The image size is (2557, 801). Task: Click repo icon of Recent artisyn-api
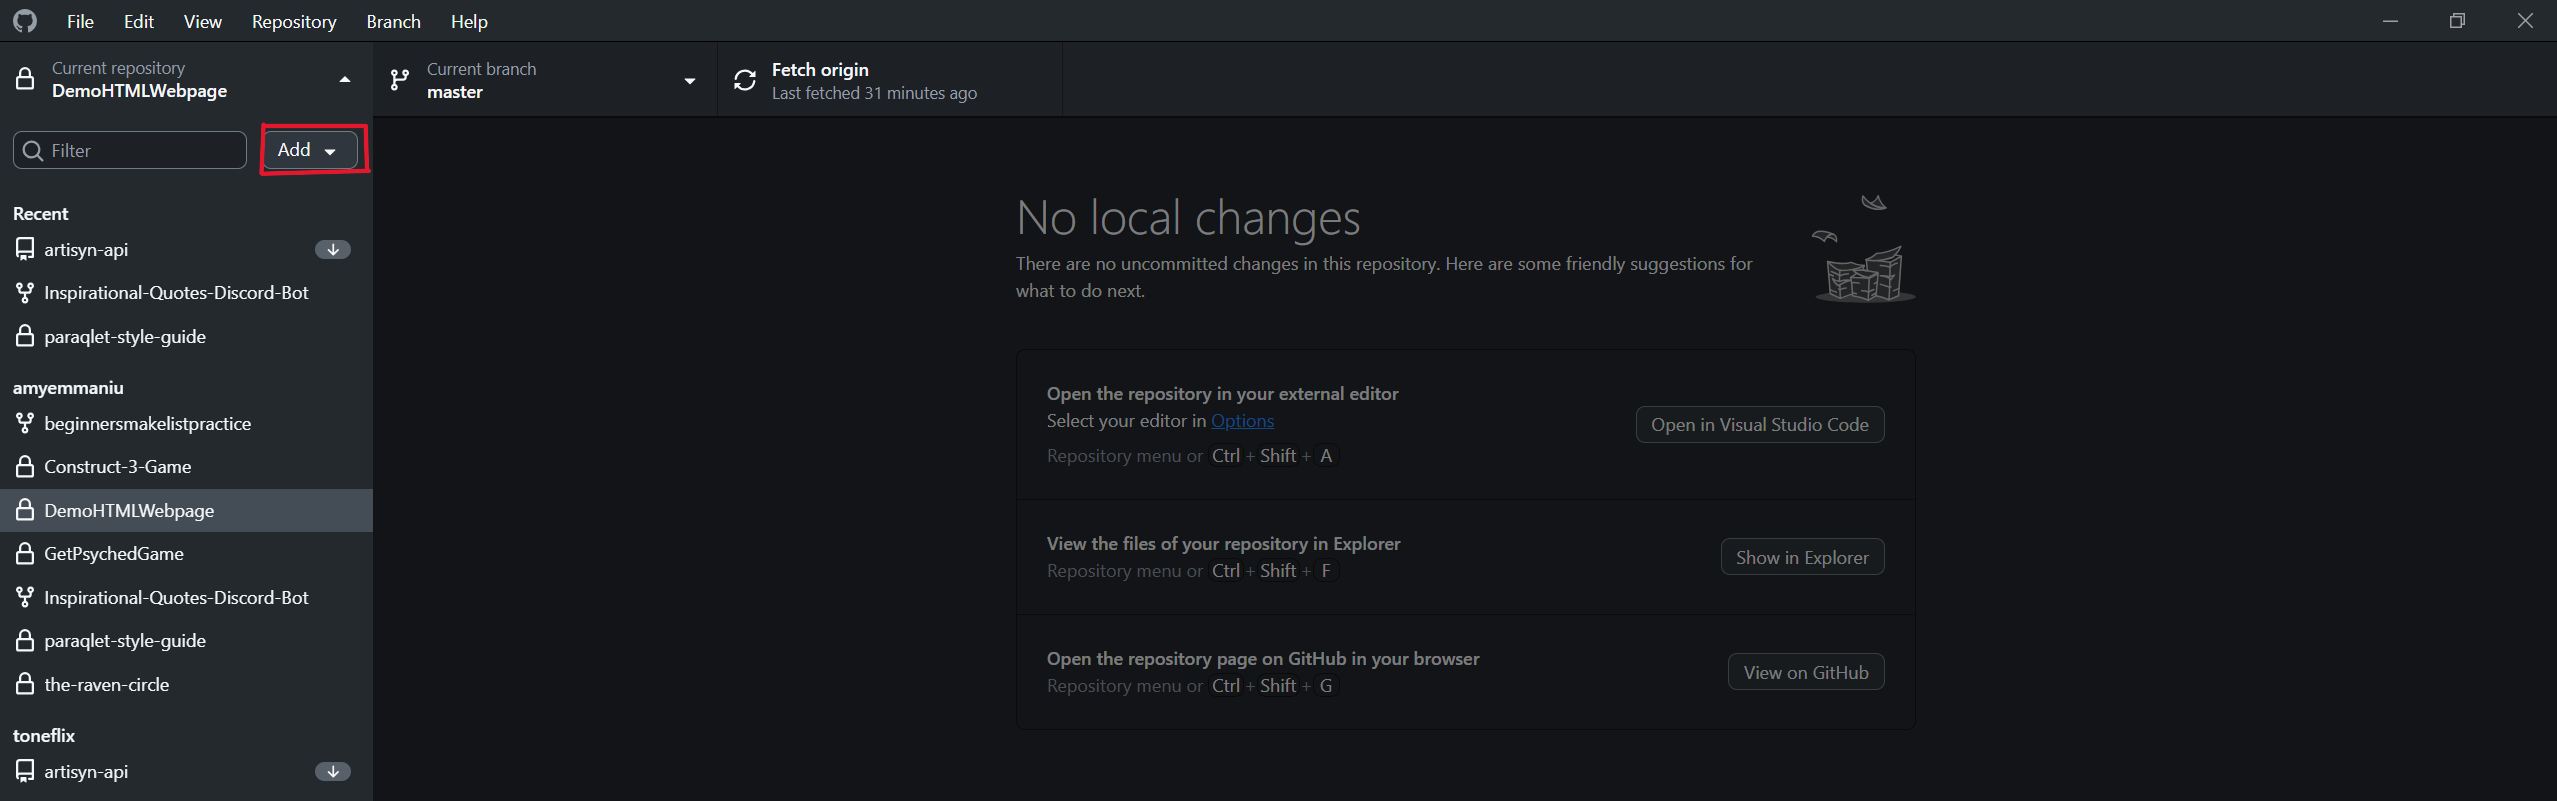point(25,249)
